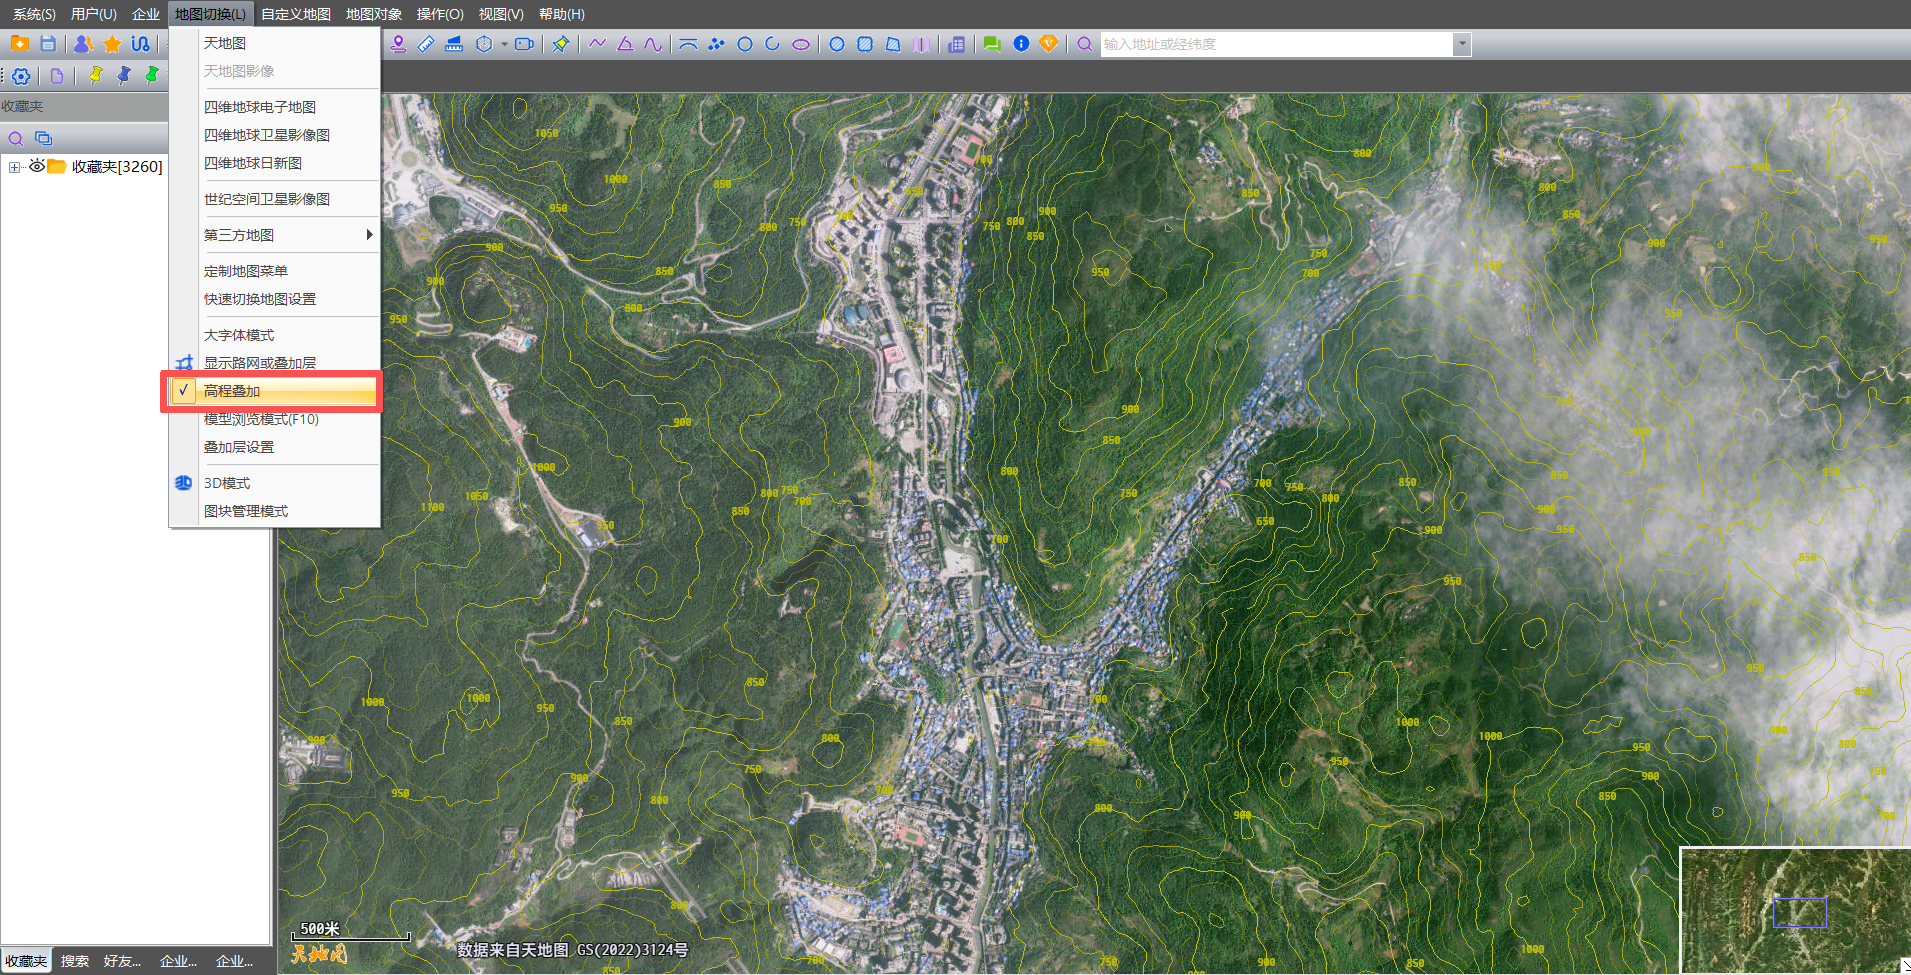Click the orange folder import icon
Screen dimensions: 1911x975
19,44
